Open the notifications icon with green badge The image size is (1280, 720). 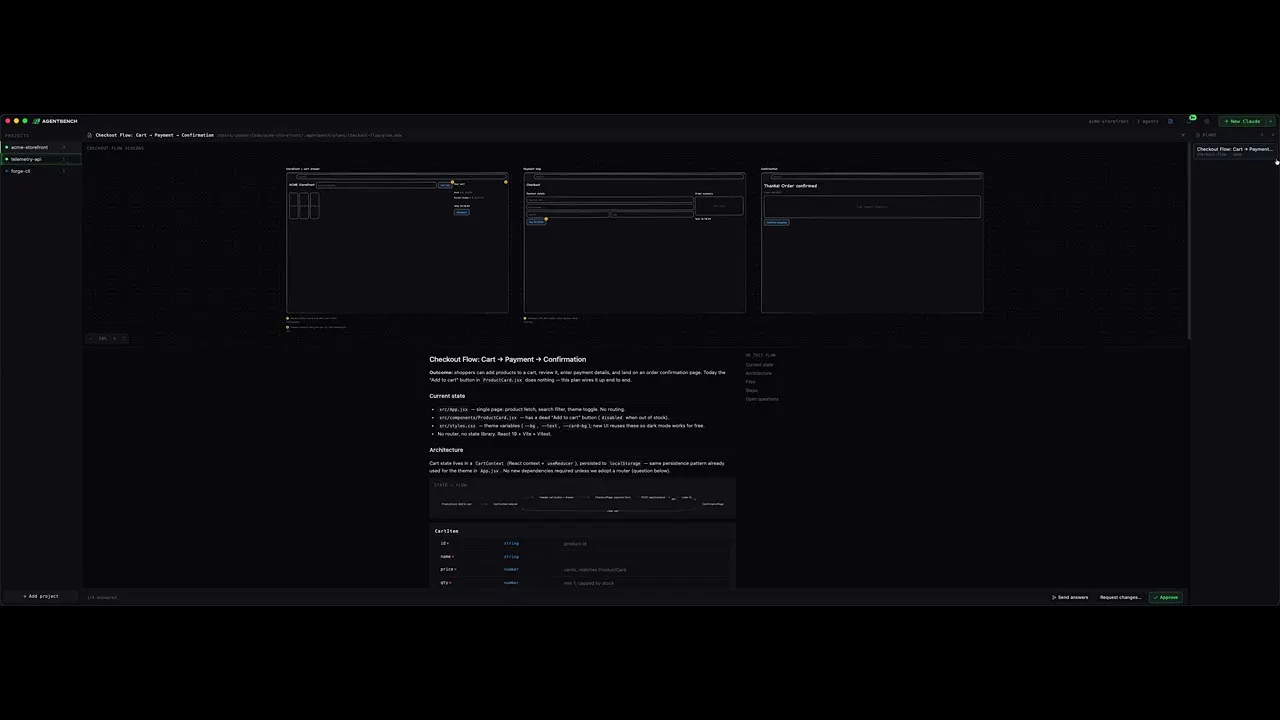[1190, 121]
